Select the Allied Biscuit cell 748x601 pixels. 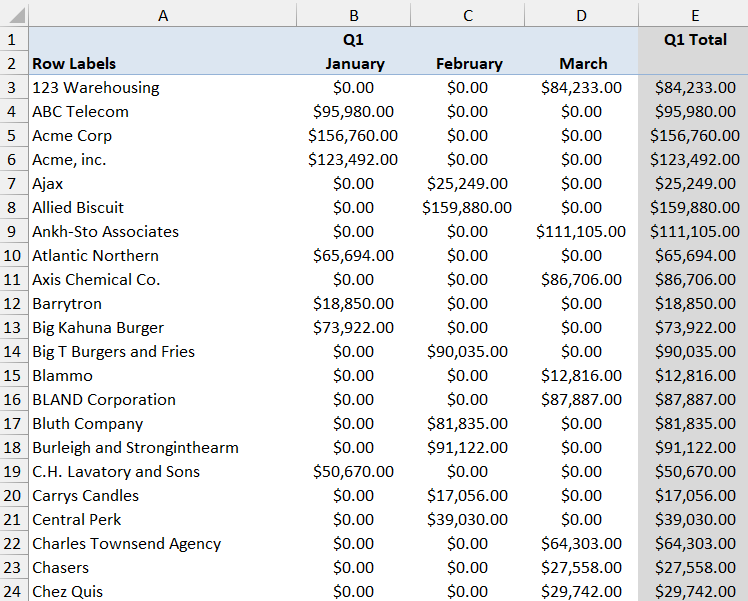[x=163, y=207]
